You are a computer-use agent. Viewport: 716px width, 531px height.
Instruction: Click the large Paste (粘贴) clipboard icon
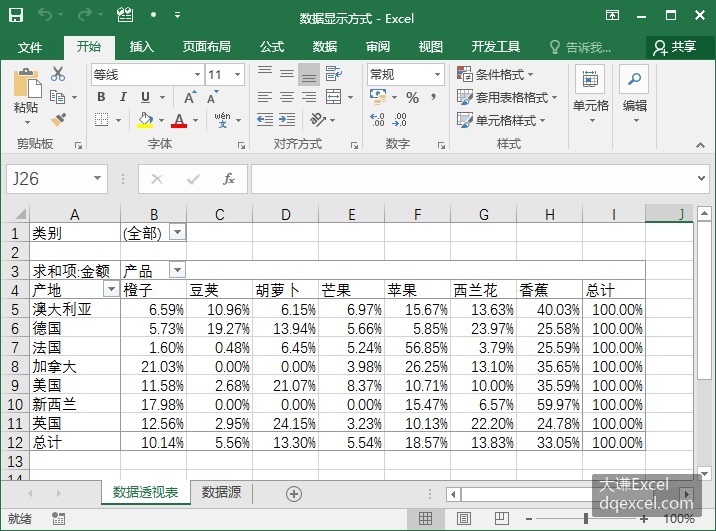27,84
